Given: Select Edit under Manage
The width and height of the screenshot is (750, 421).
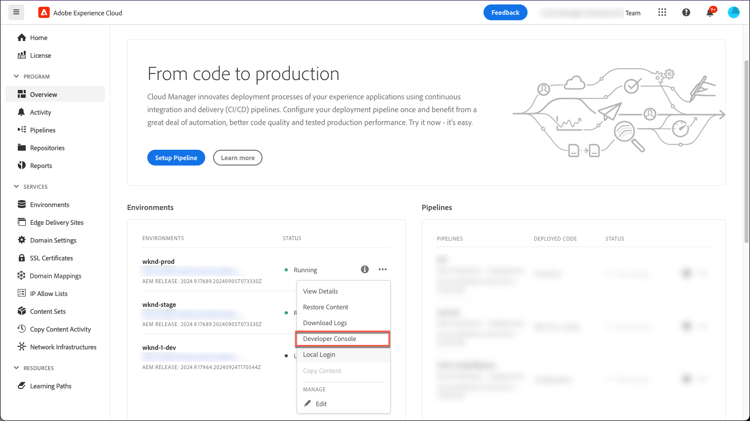Looking at the screenshot, I should point(320,404).
